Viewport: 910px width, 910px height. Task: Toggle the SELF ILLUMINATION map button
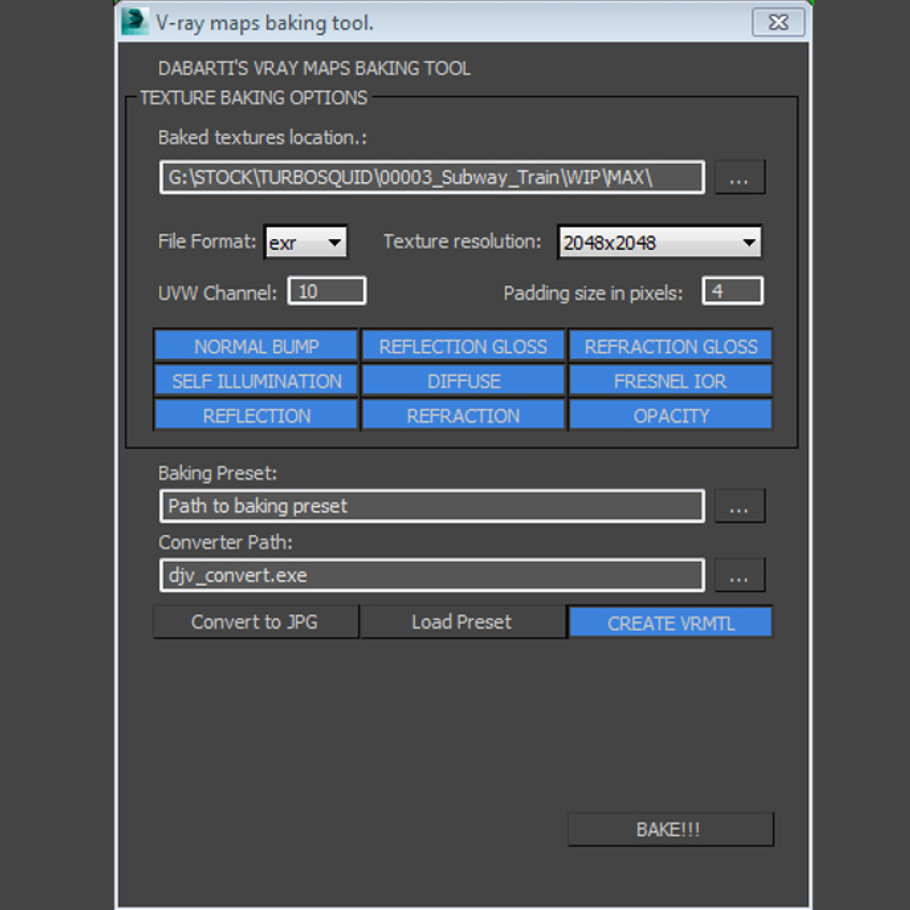[256, 381]
